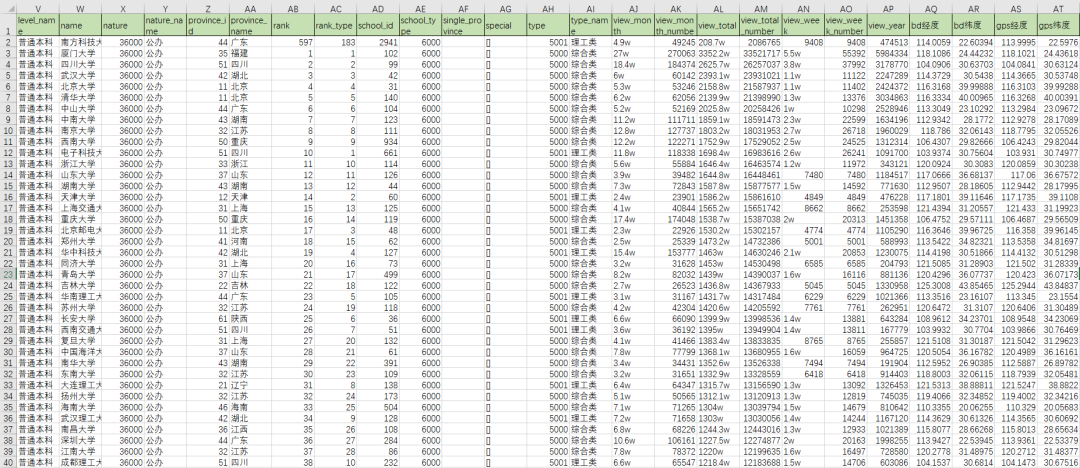Select column AD header
Viewport: 1080px width, 468px height.
(x=377, y=7)
